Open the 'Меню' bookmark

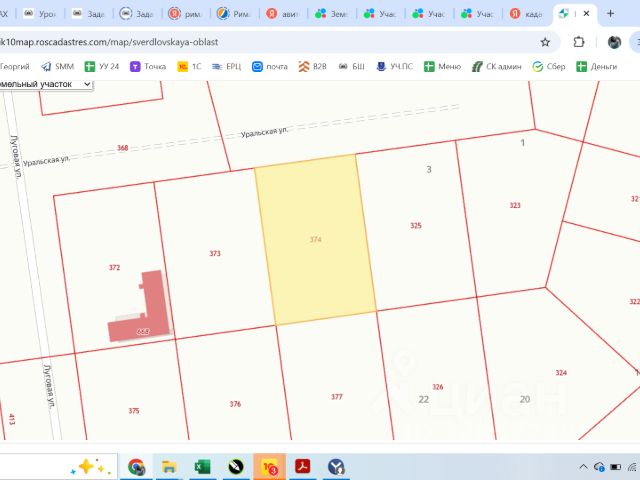[442, 67]
